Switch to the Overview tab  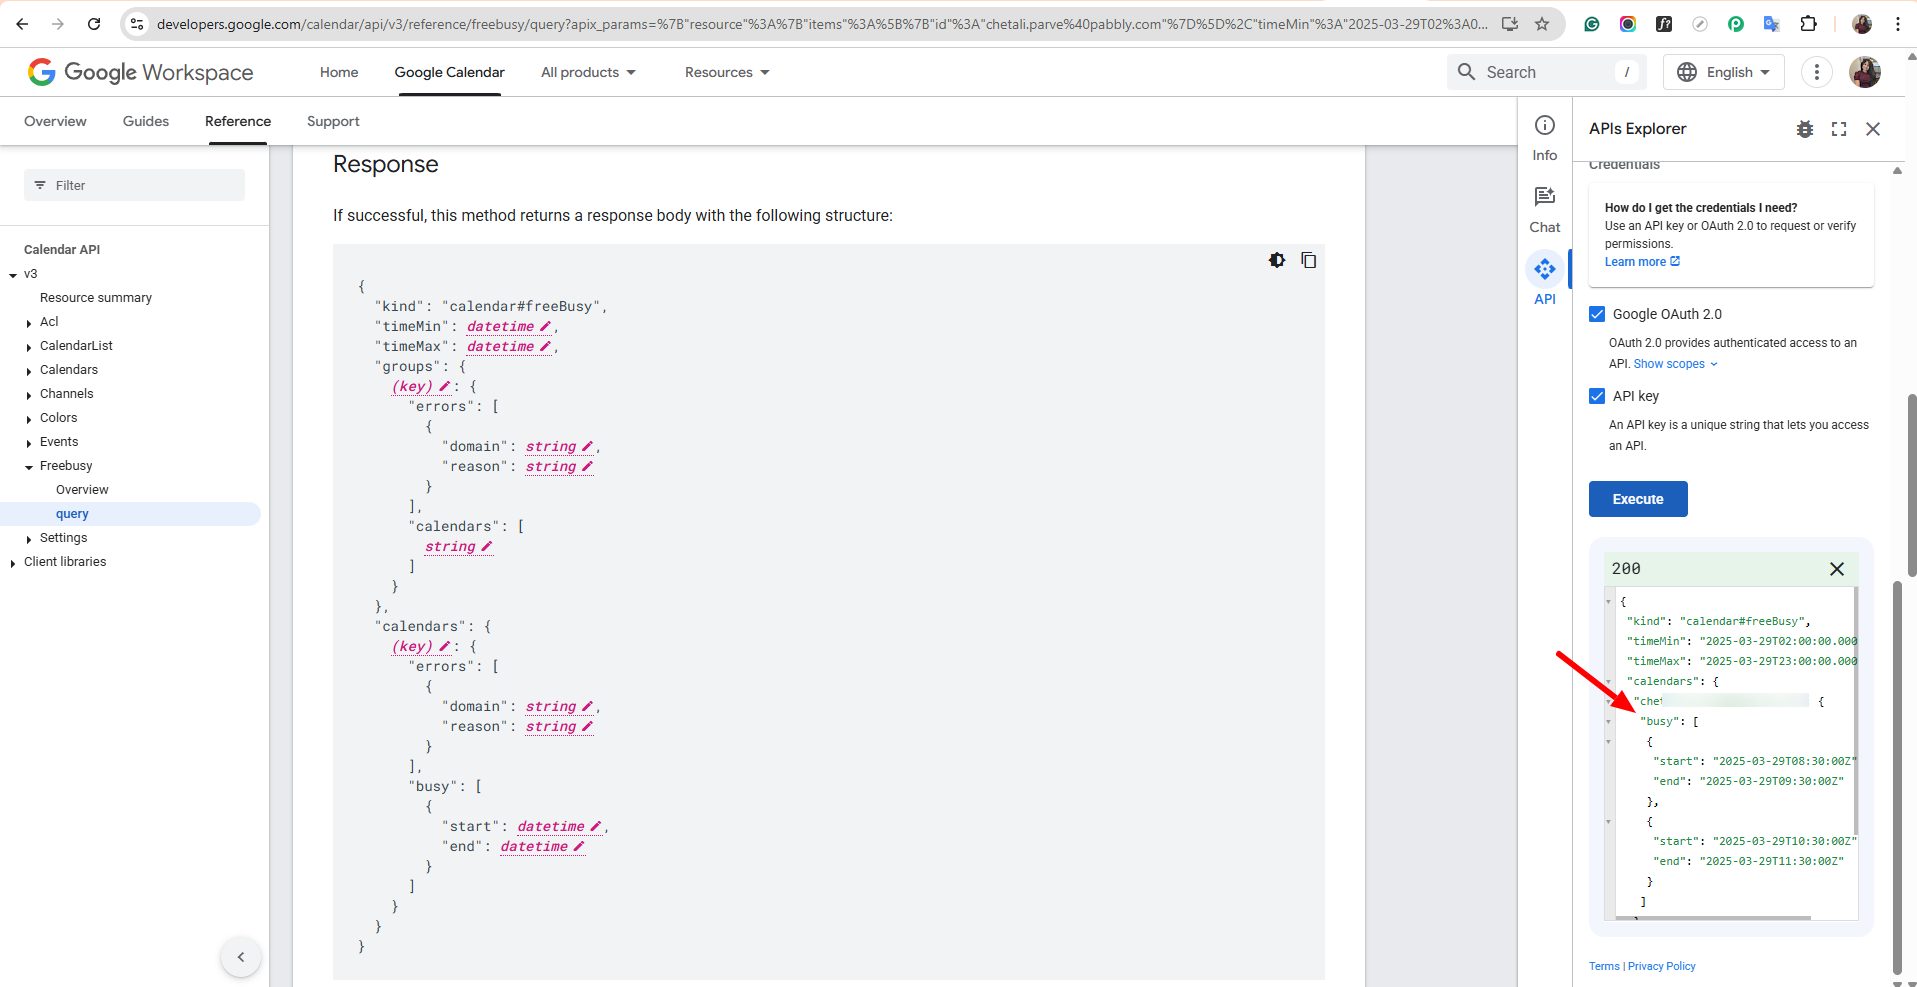pyautogui.click(x=55, y=121)
